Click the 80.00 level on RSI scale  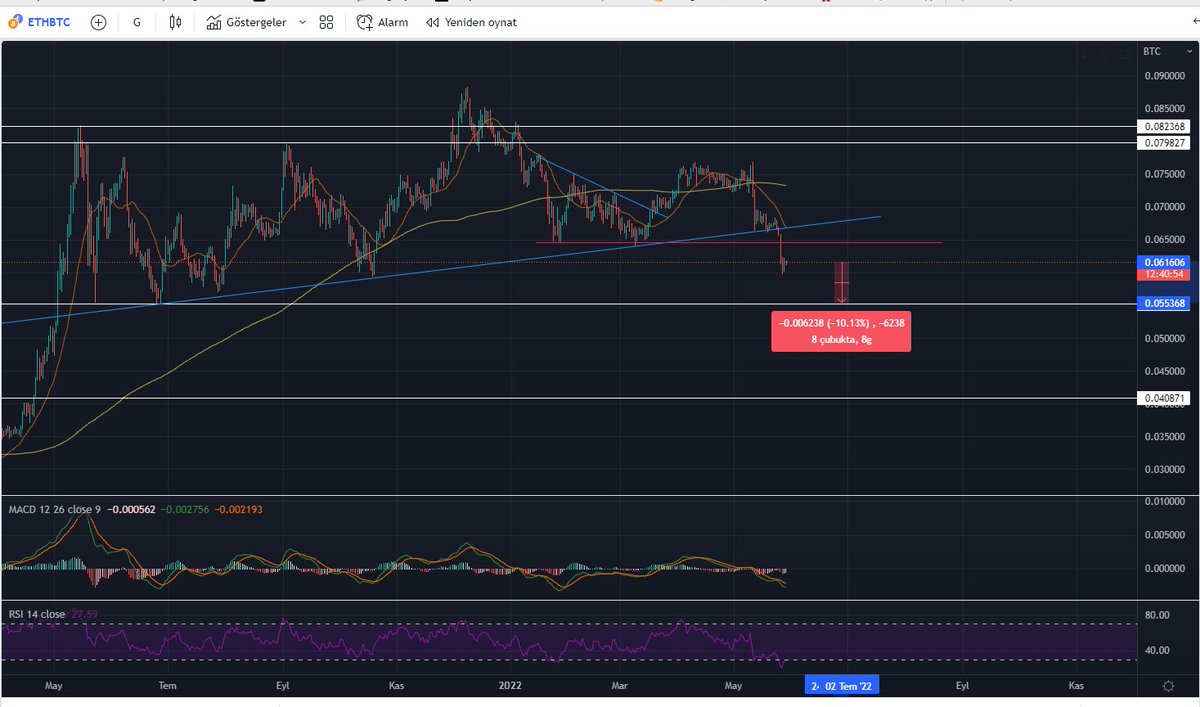[1157, 616]
